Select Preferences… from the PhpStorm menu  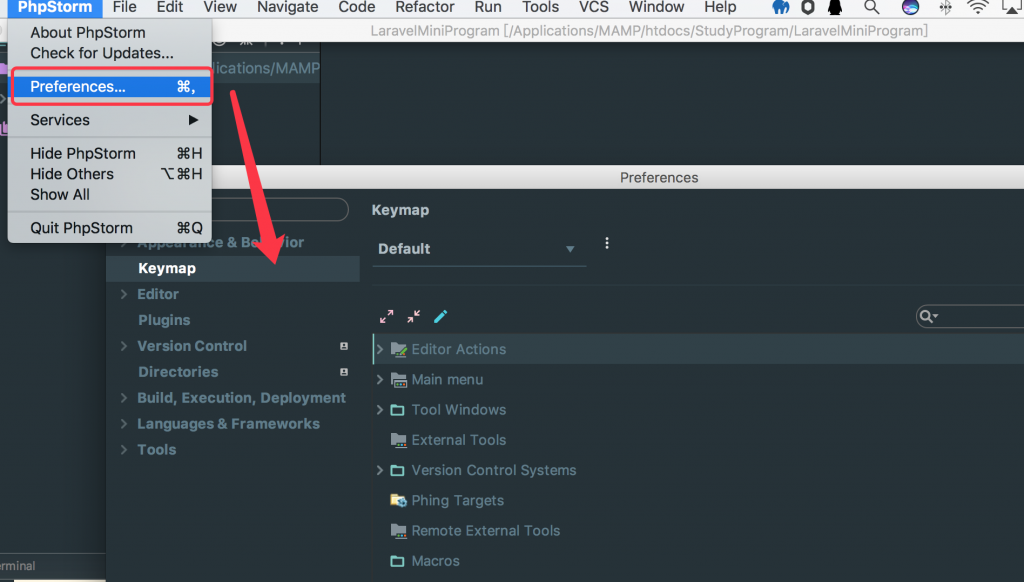[x=78, y=87]
